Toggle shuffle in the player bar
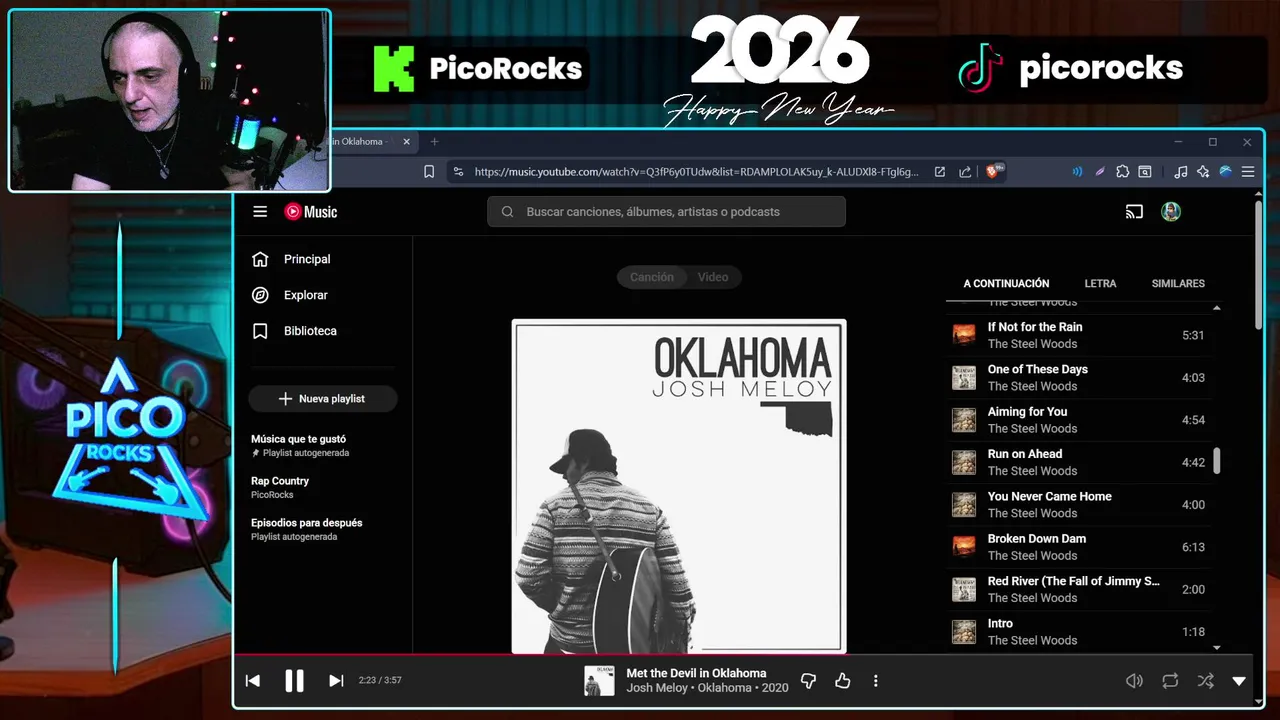This screenshot has width=1280, height=720. point(1206,681)
